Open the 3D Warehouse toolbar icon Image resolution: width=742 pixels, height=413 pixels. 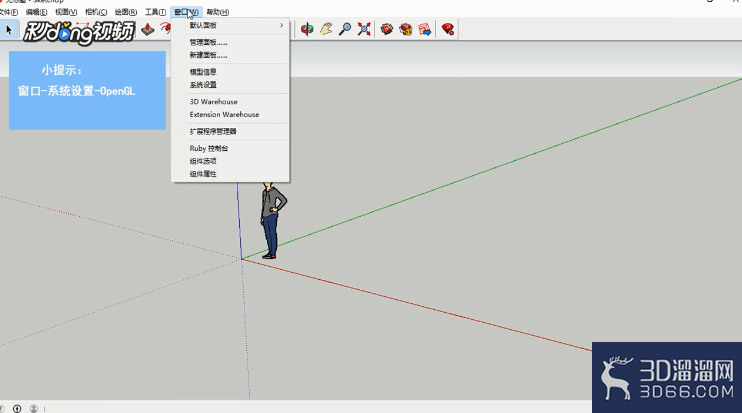[387, 29]
